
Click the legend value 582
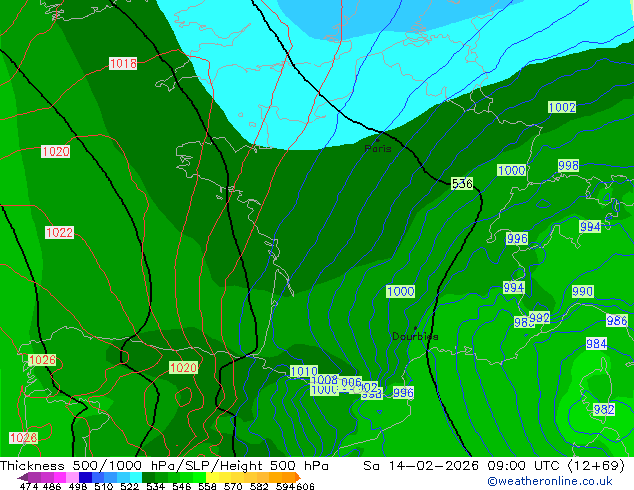pos(259,486)
